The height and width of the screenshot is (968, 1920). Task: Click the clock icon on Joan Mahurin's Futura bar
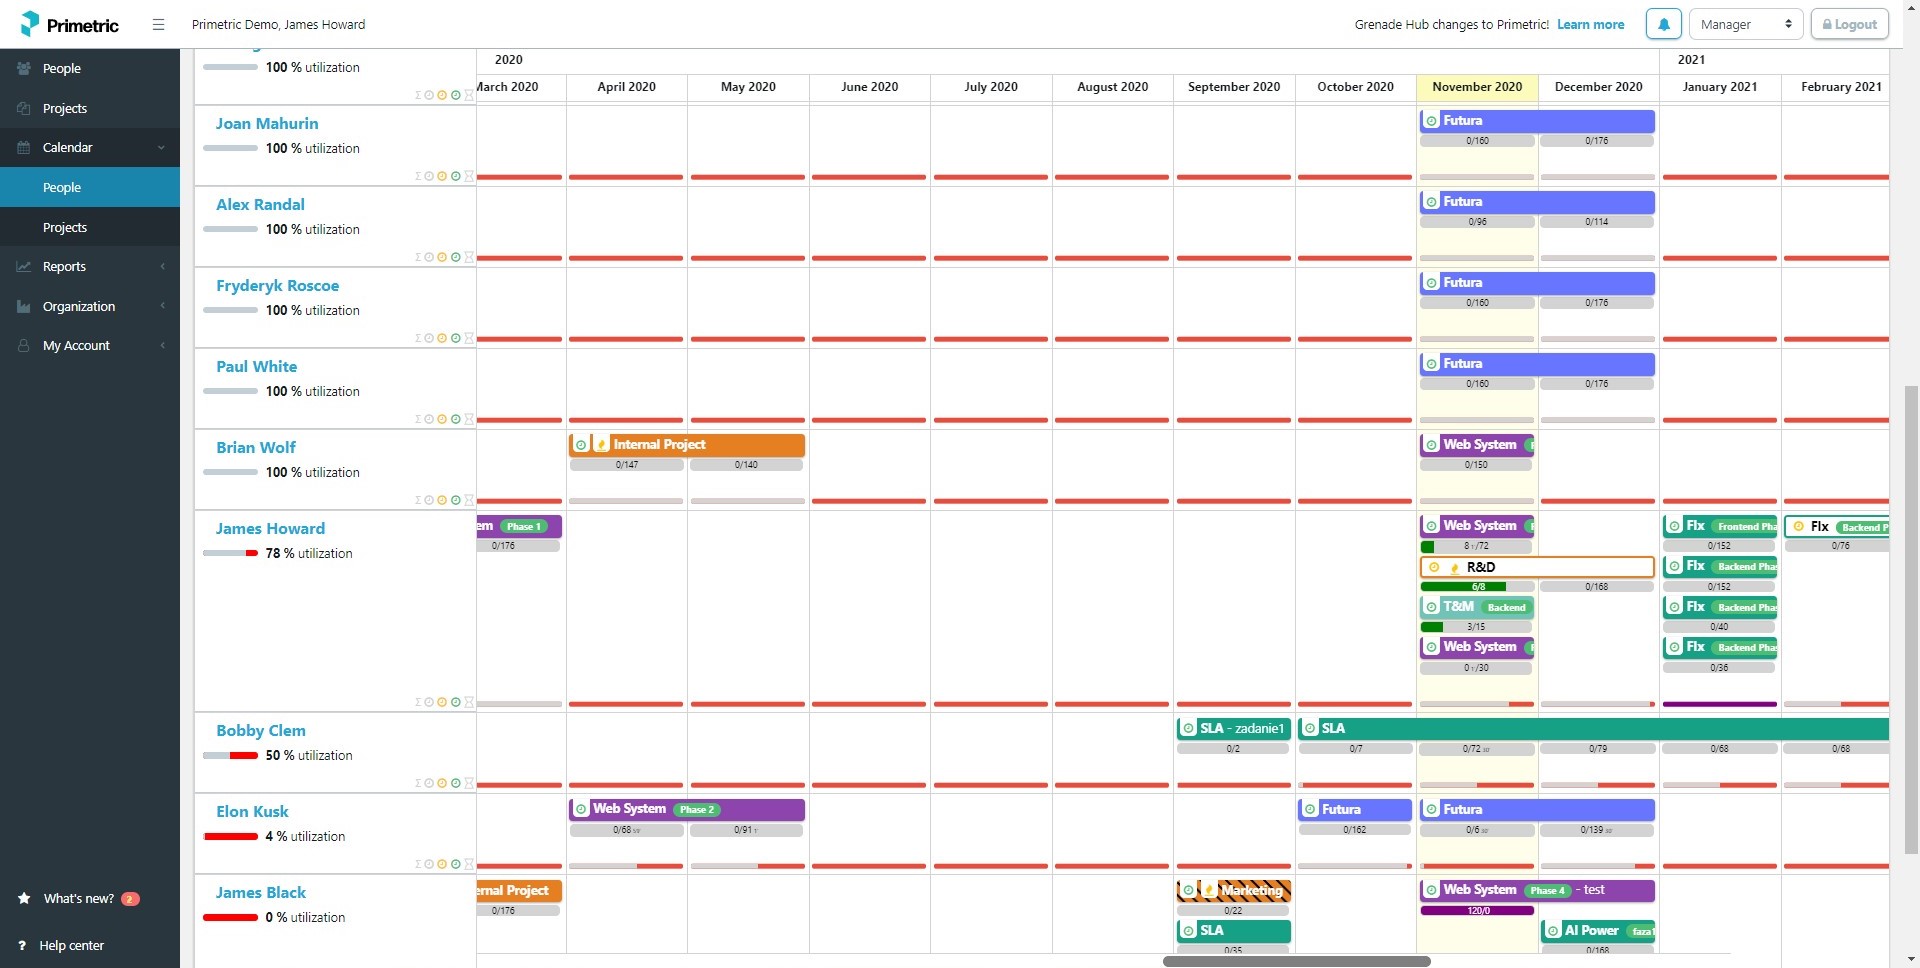tap(1432, 121)
